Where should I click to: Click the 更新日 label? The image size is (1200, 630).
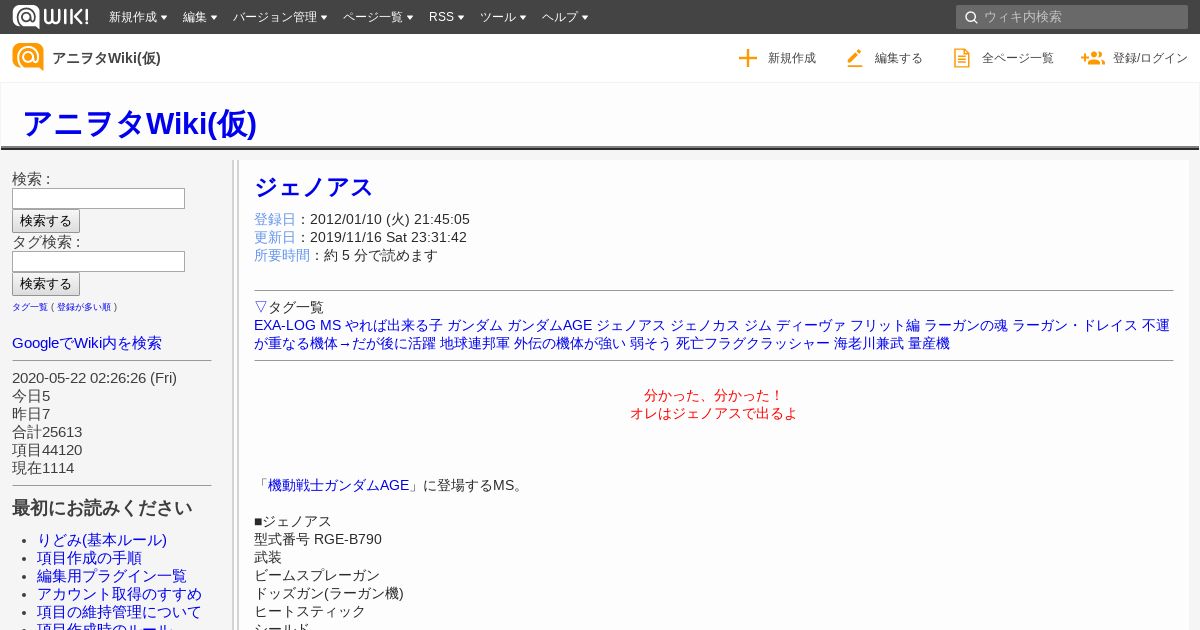(x=275, y=237)
